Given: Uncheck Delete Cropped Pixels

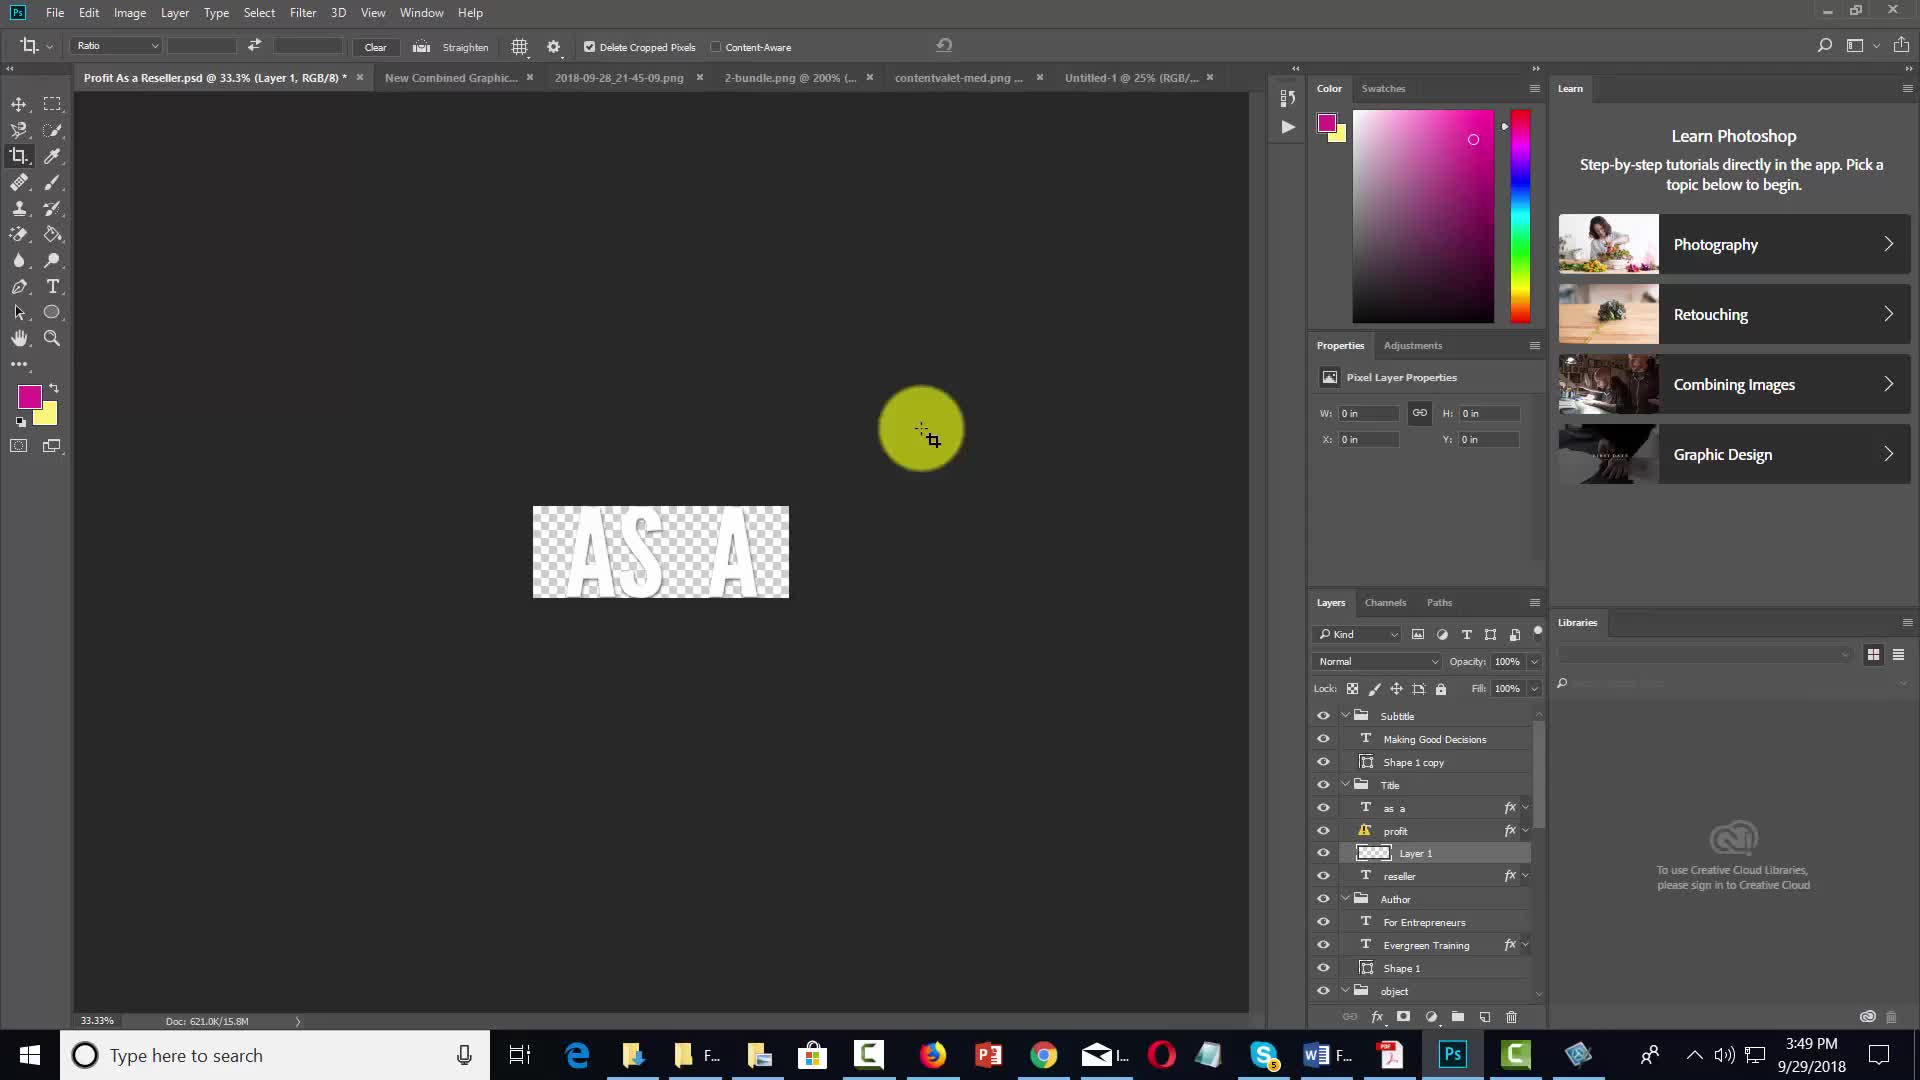Looking at the screenshot, I should (589, 47).
